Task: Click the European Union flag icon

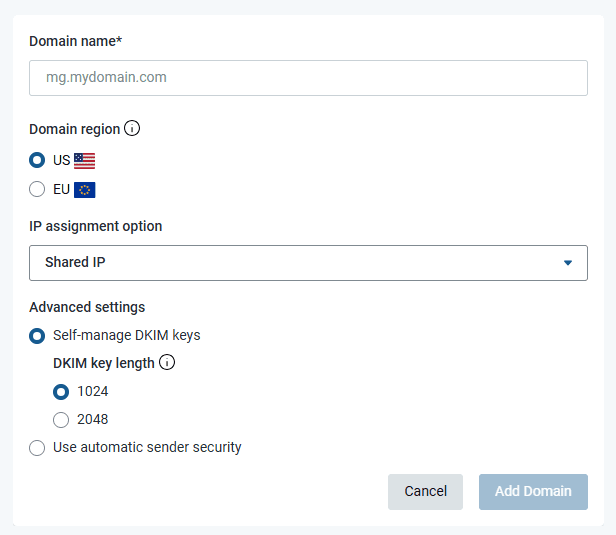Action: [x=85, y=189]
